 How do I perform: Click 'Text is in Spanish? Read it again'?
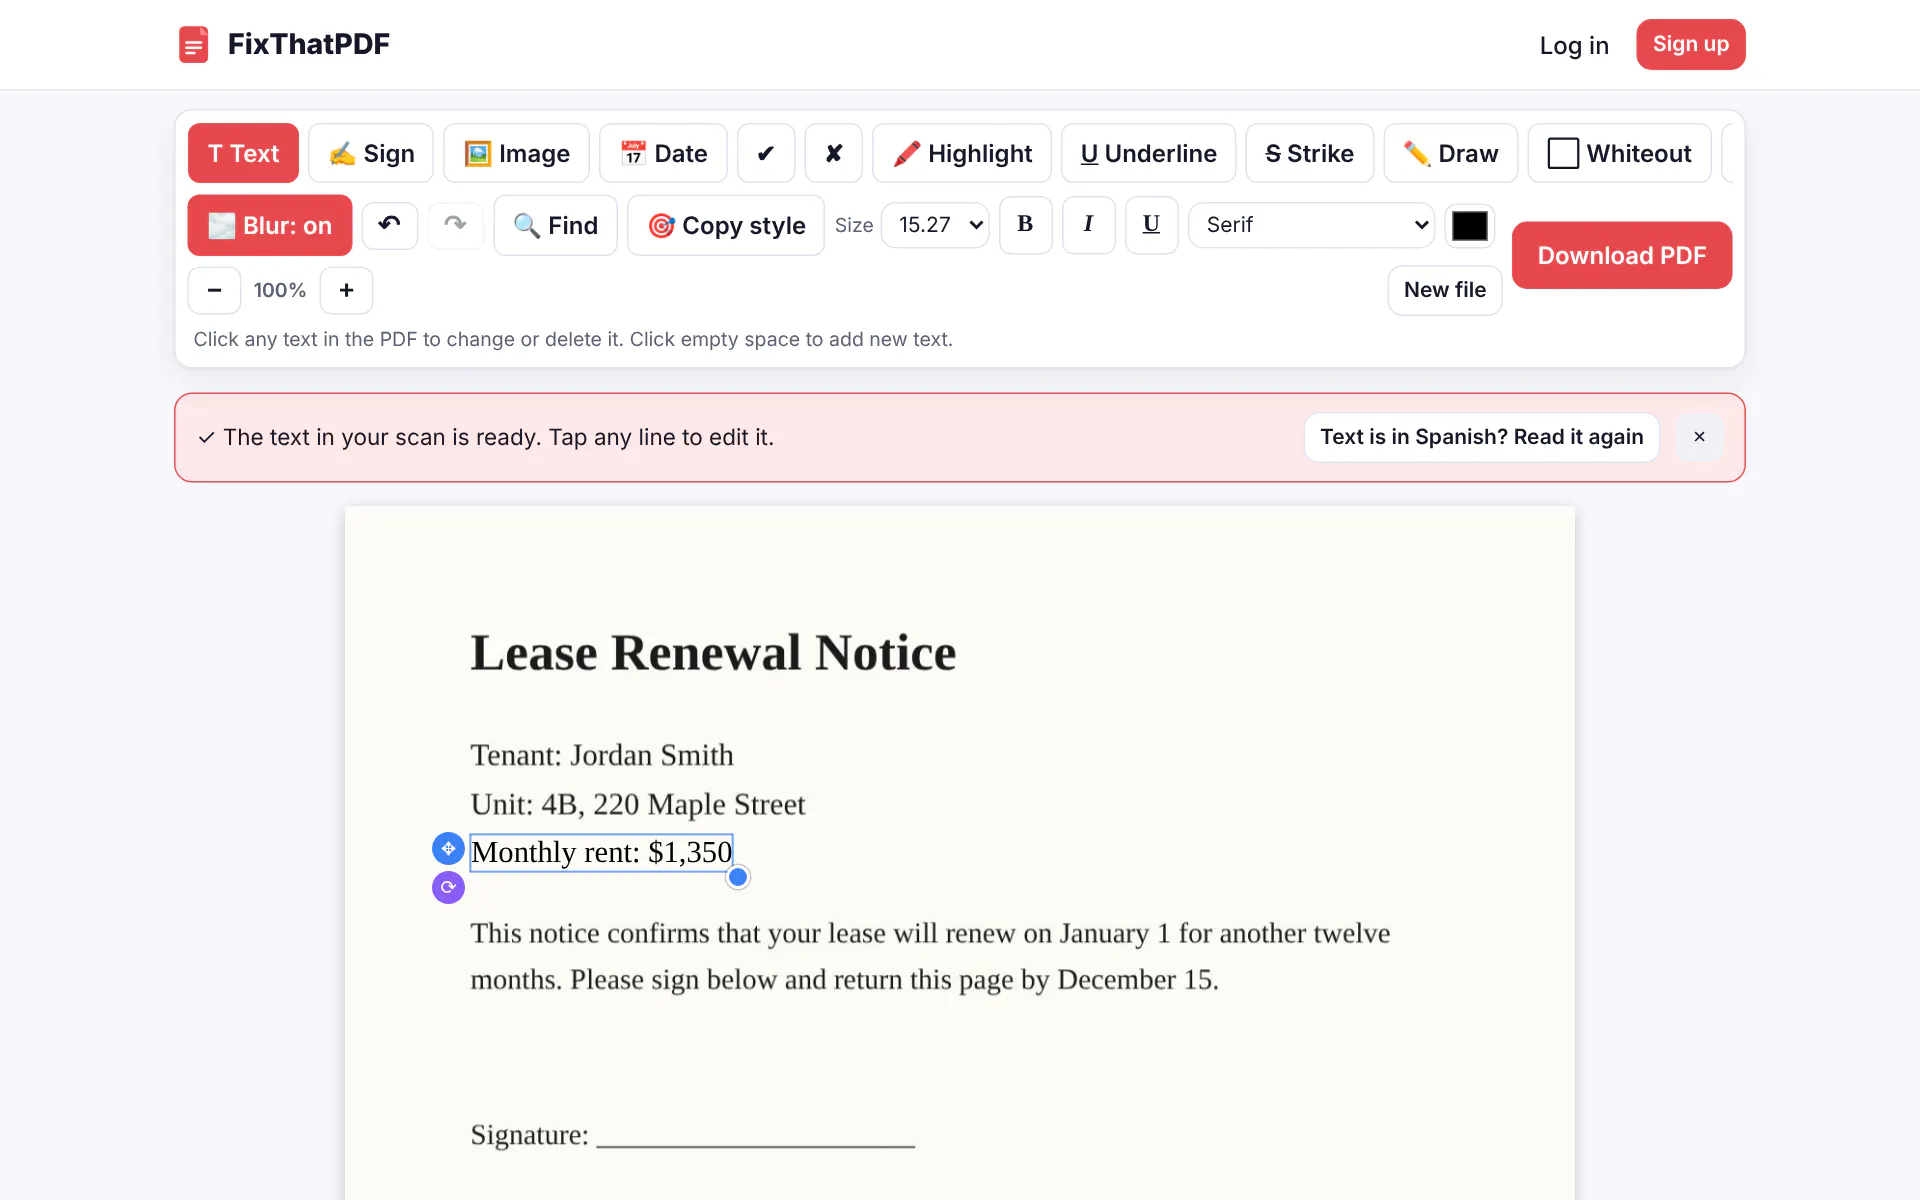tap(1481, 437)
